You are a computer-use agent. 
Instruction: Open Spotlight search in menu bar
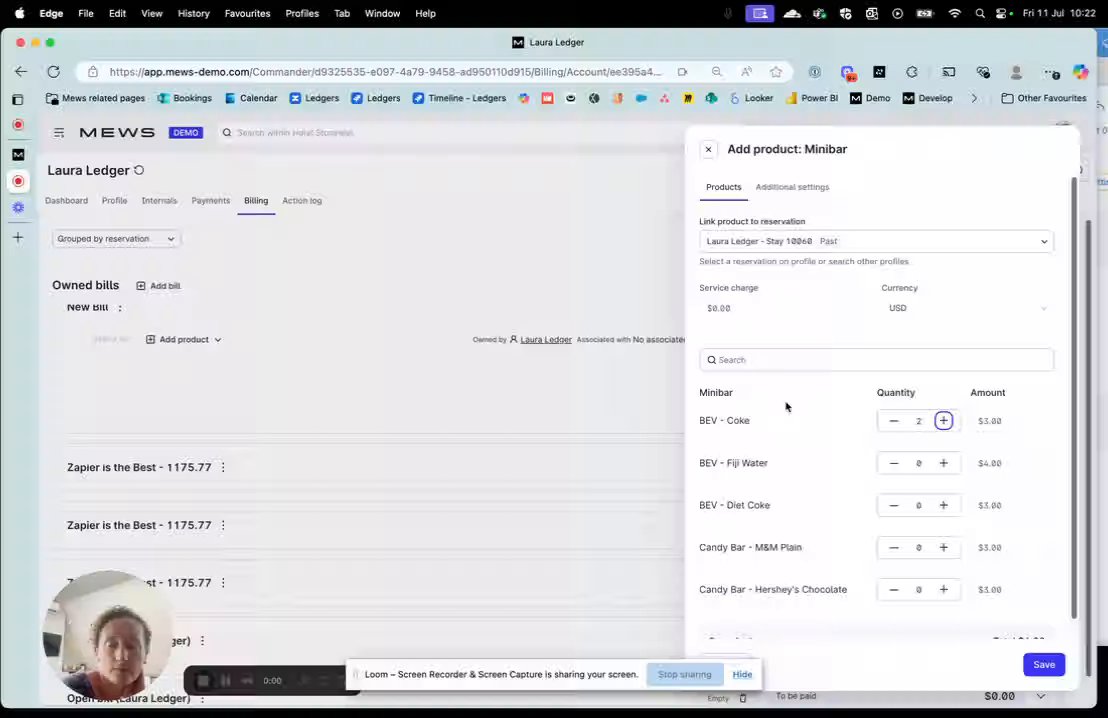pyautogui.click(x=979, y=13)
